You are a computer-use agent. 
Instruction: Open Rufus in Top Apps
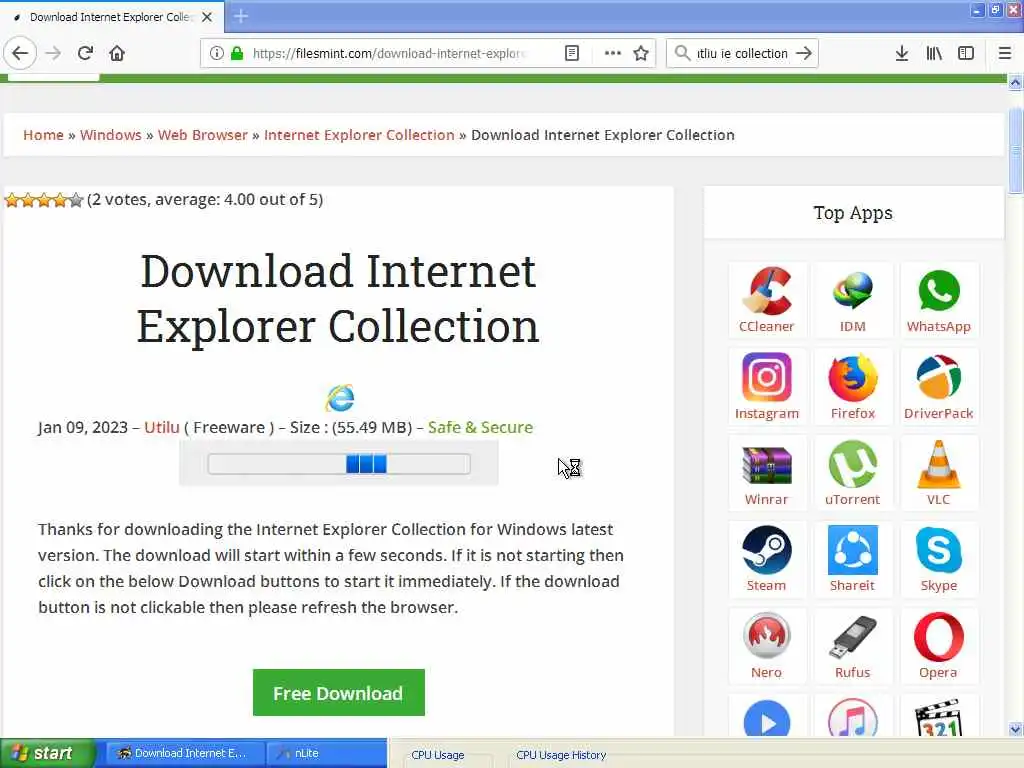pos(852,646)
